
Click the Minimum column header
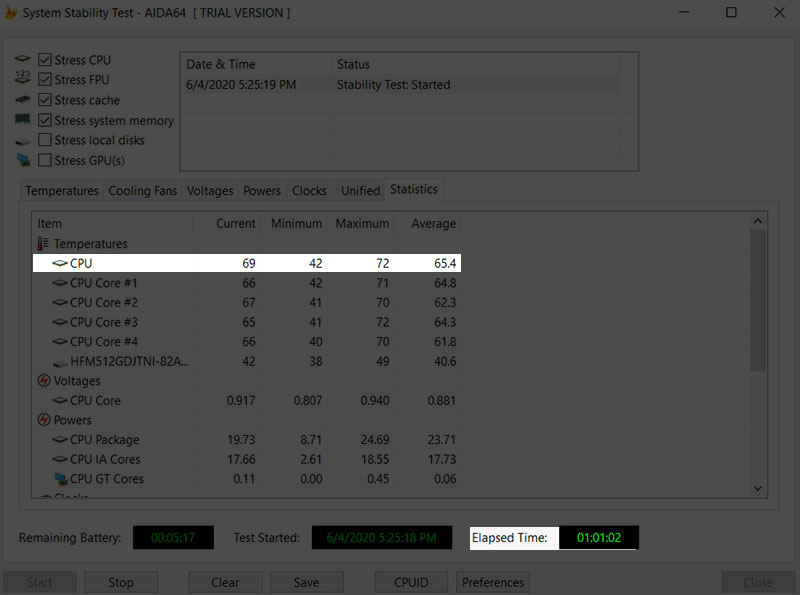point(293,224)
